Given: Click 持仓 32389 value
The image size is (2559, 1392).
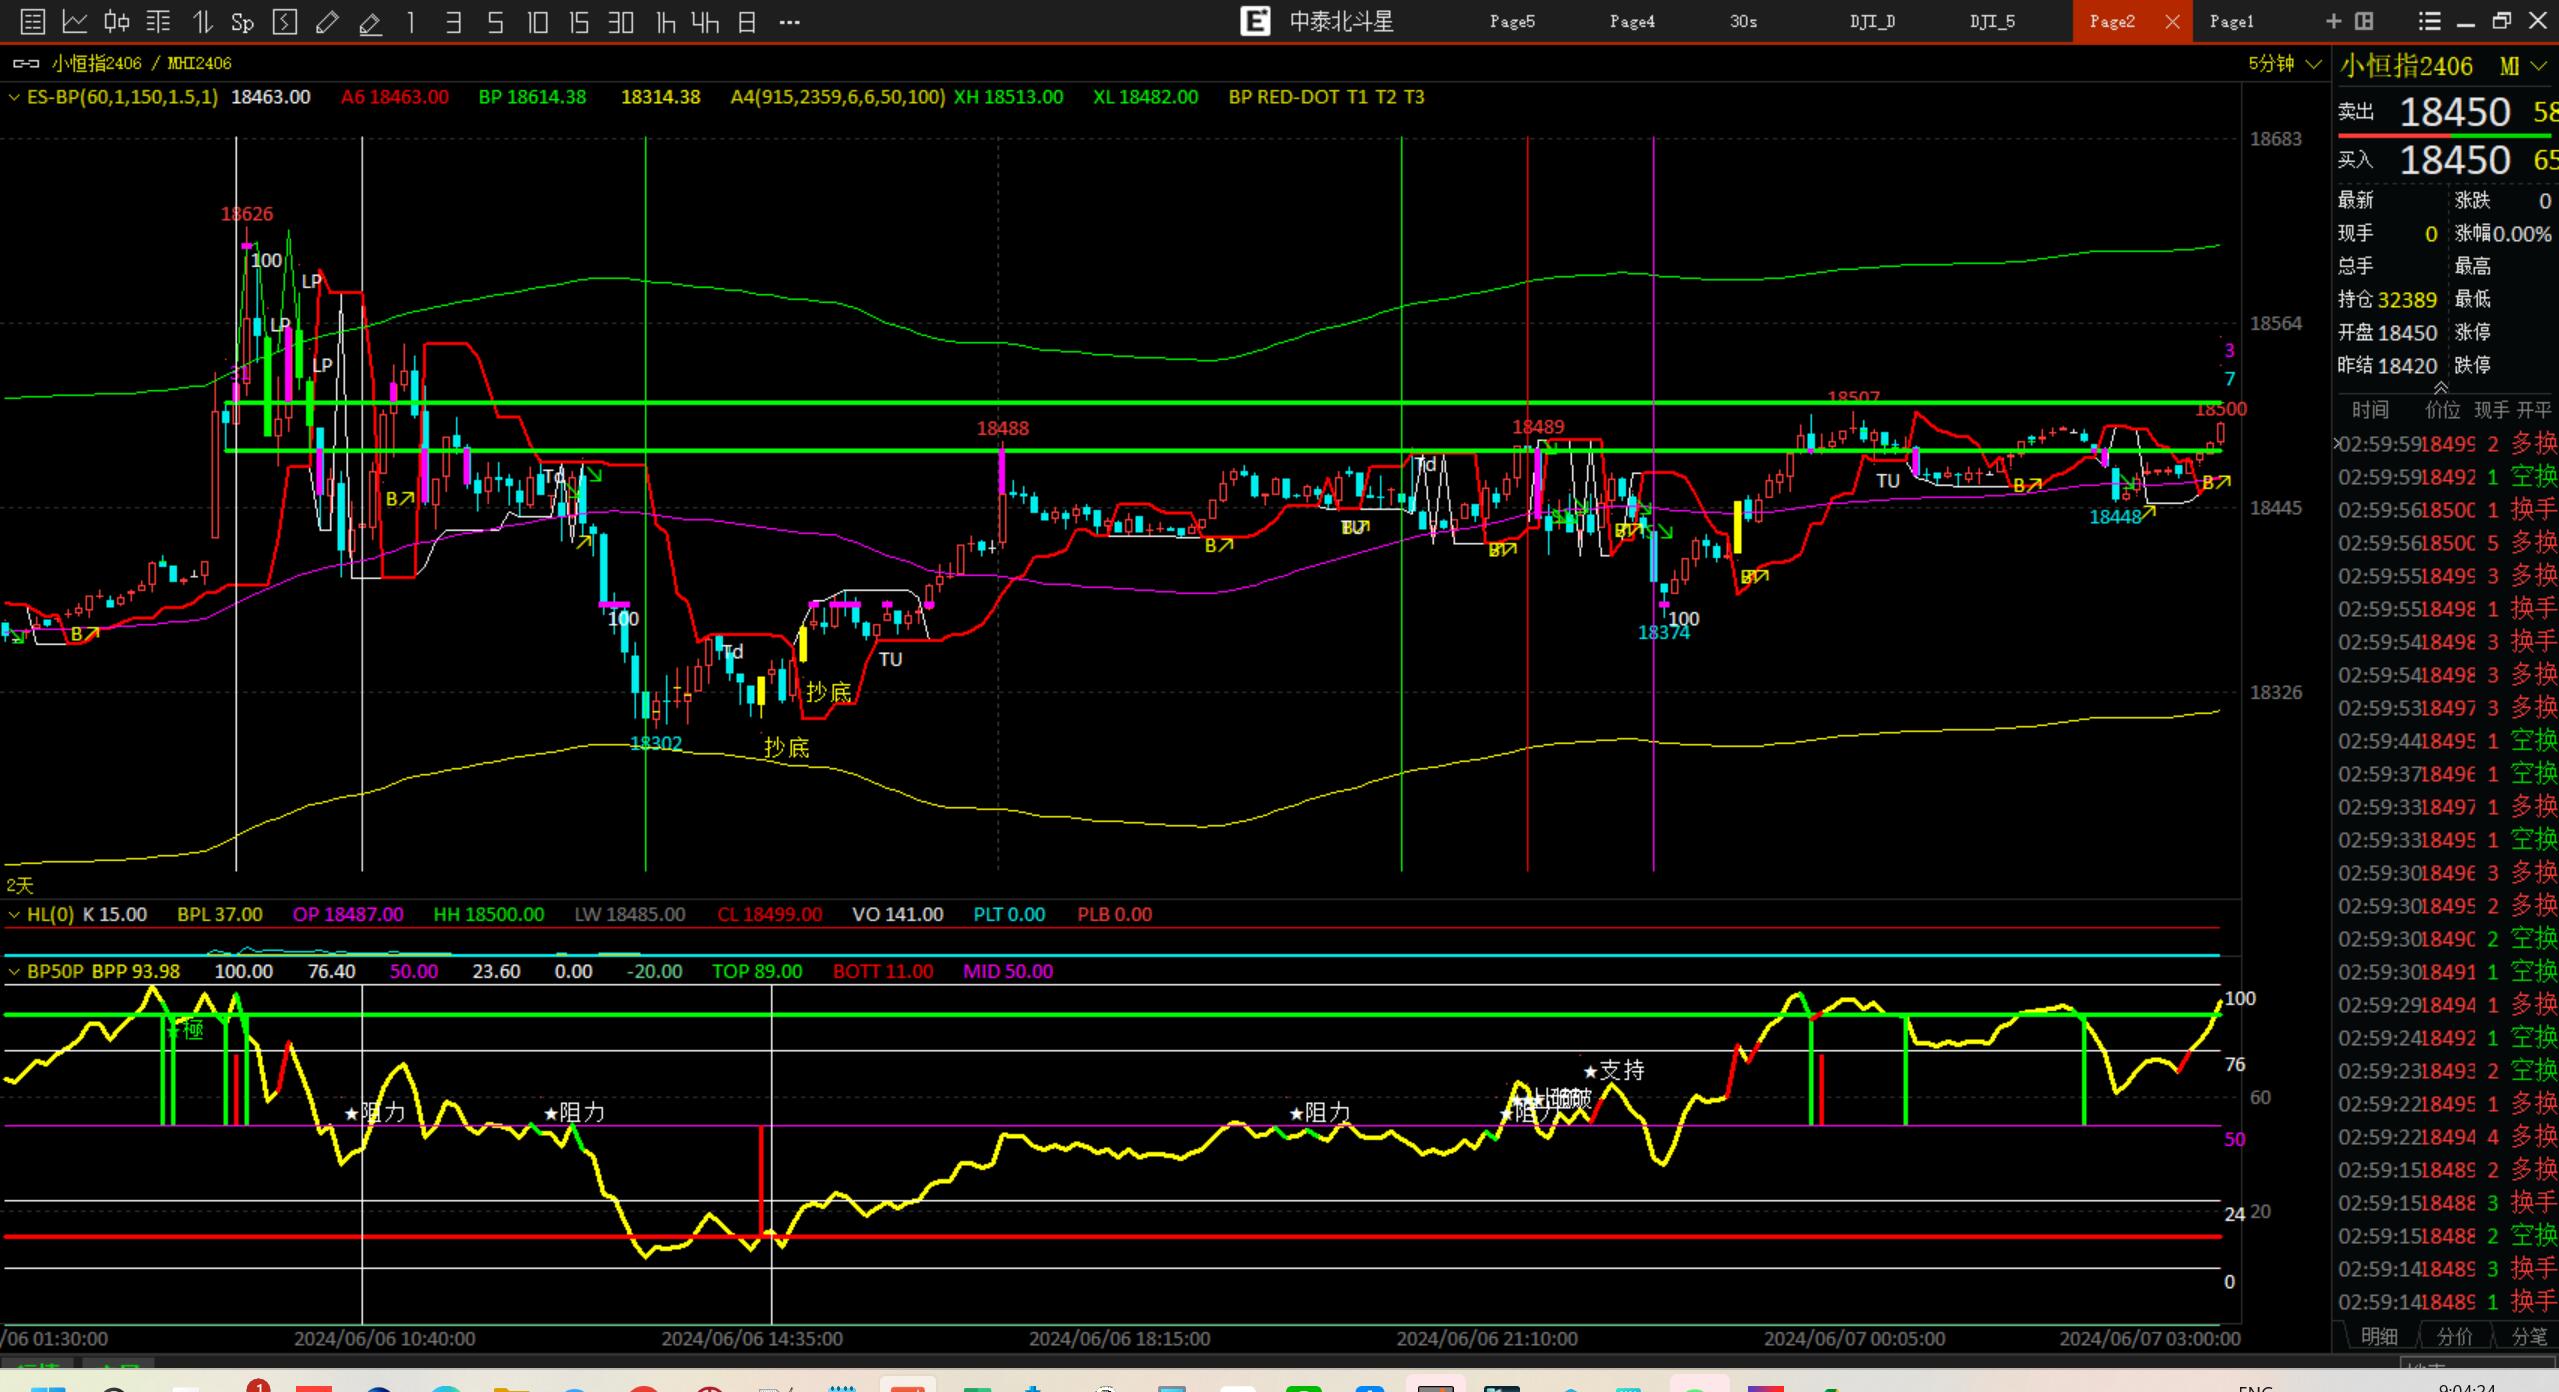Looking at the screenshot, I should 2406,300.
